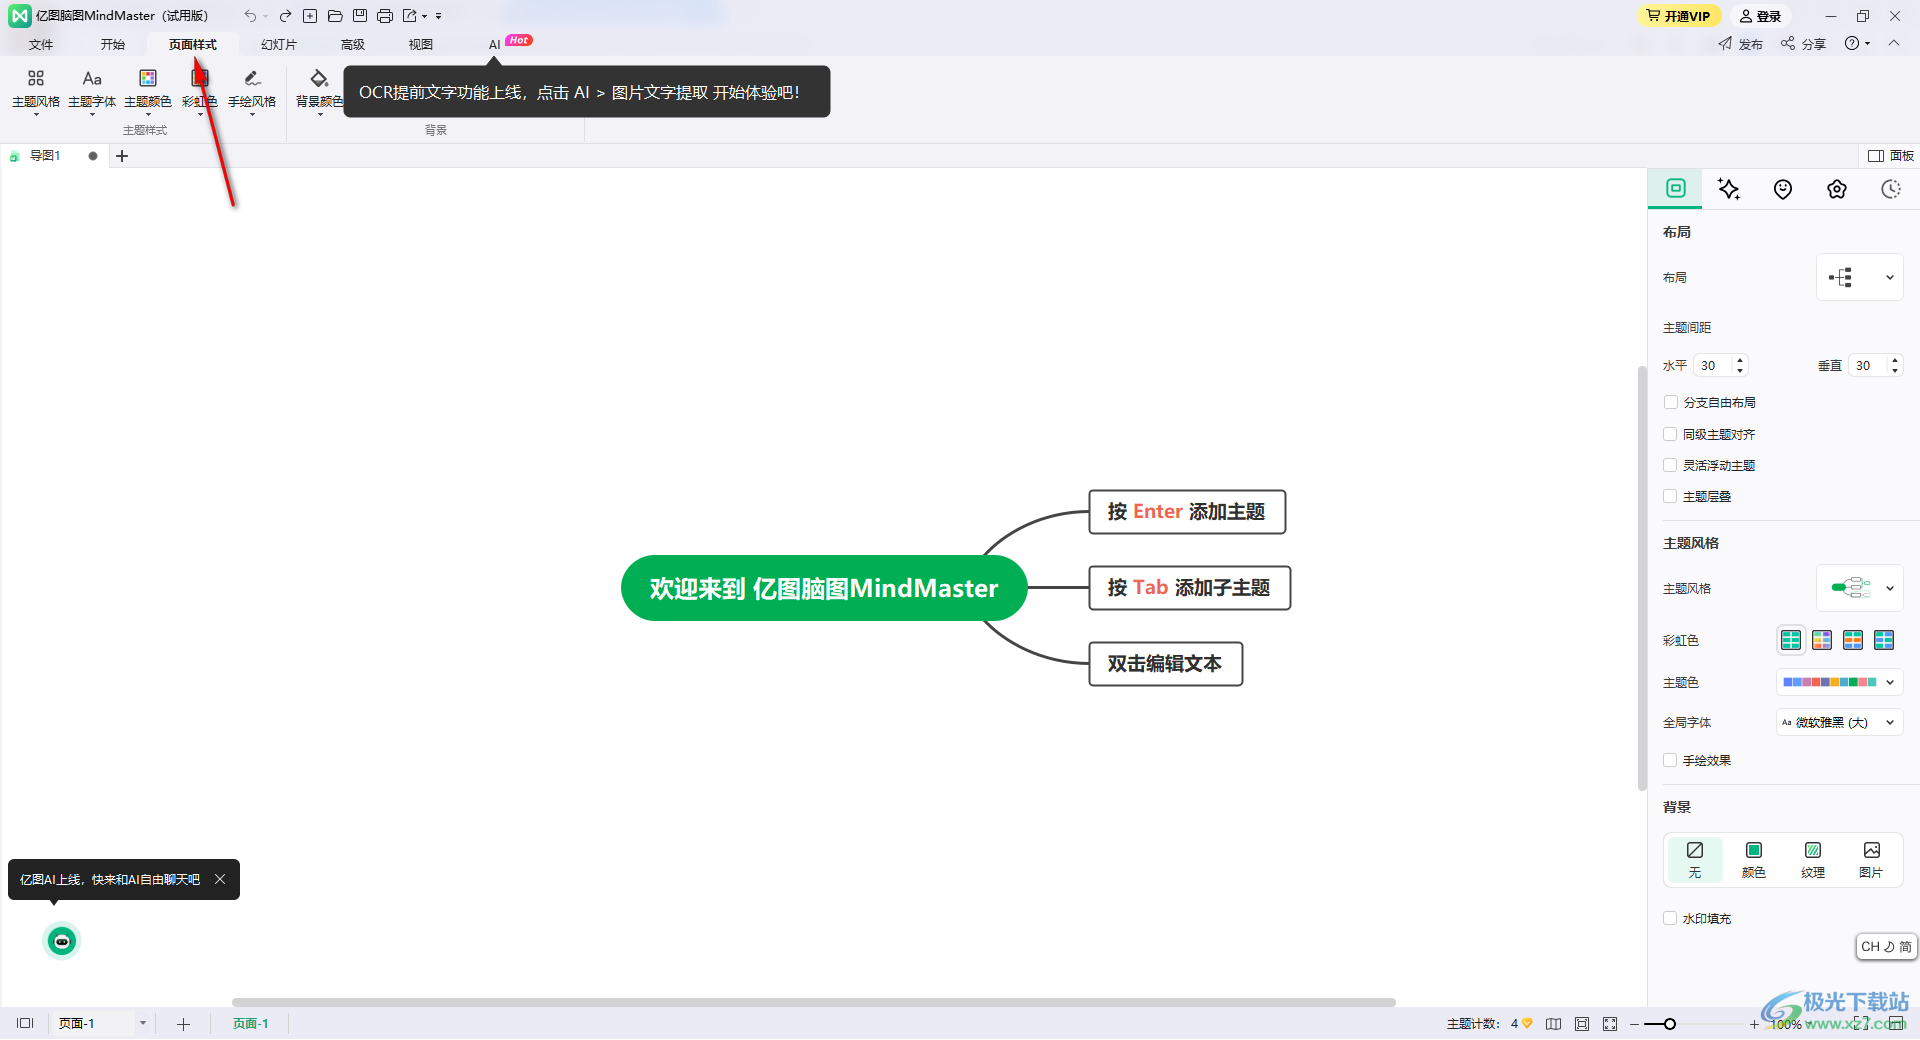1920x1040 pixels.
Task: Open the 页面-1 page selector dropdown
Action: click(x=143, y=1023)
